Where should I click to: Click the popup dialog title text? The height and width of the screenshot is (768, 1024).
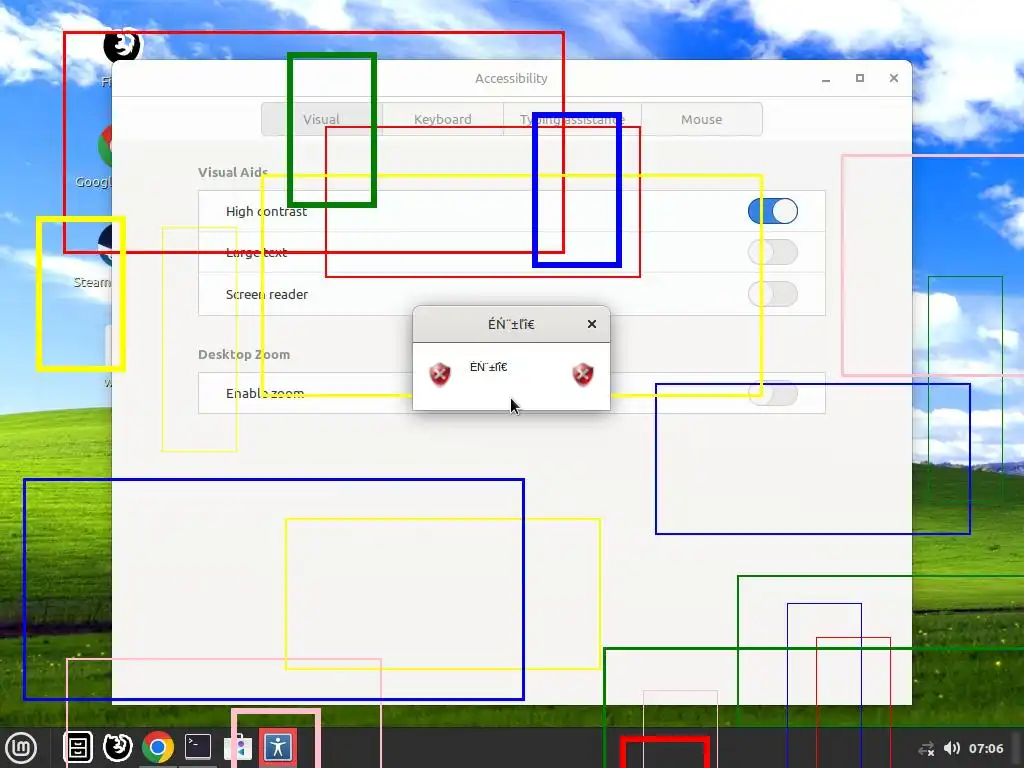pyautogui.click(x=511, y=325)
